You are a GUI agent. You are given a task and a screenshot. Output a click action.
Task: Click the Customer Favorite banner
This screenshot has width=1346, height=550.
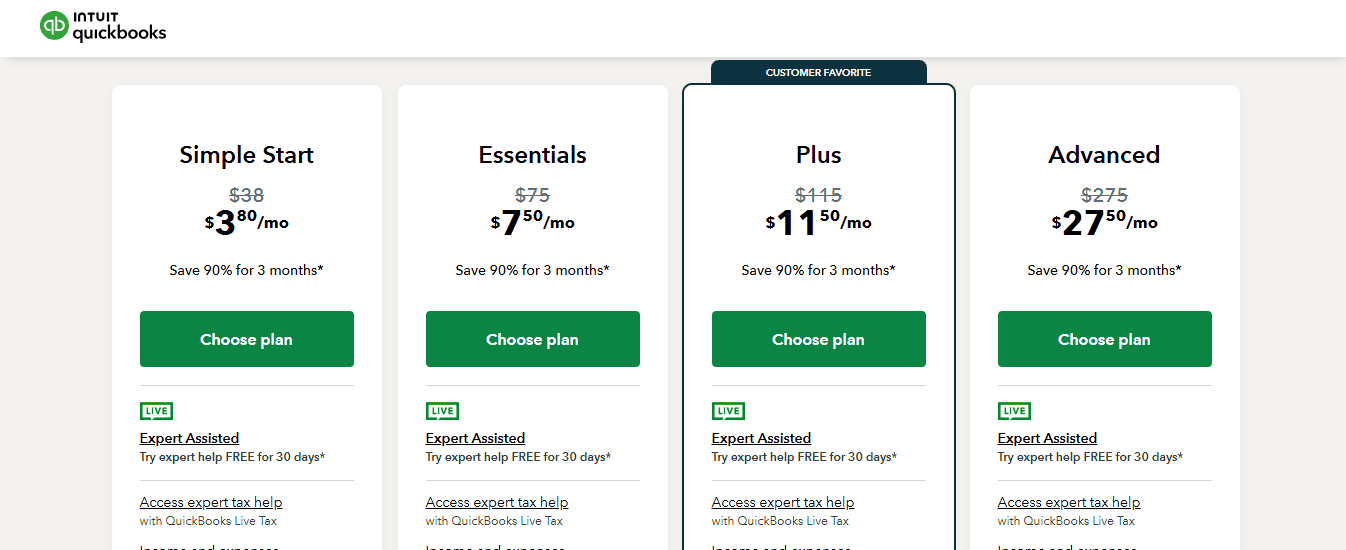pos(819,72)
